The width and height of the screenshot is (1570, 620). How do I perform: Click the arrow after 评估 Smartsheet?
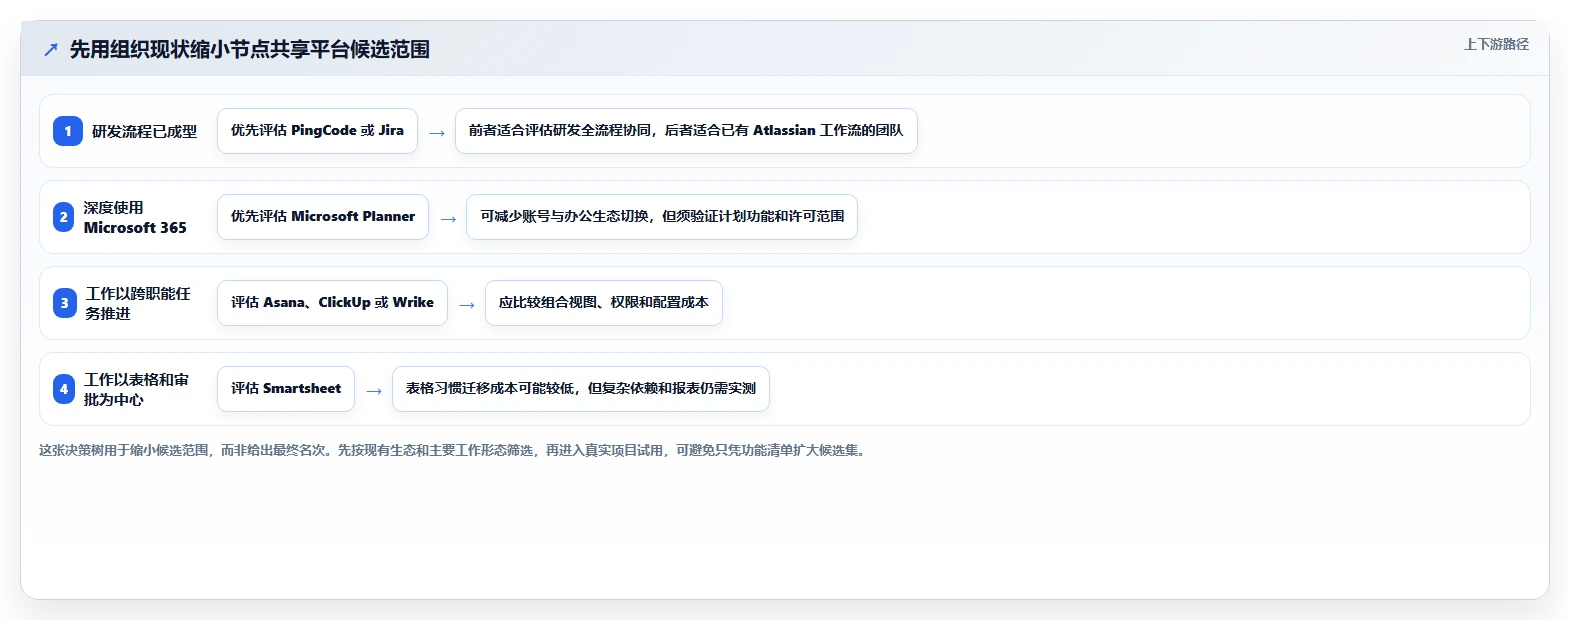pos(374,390)
